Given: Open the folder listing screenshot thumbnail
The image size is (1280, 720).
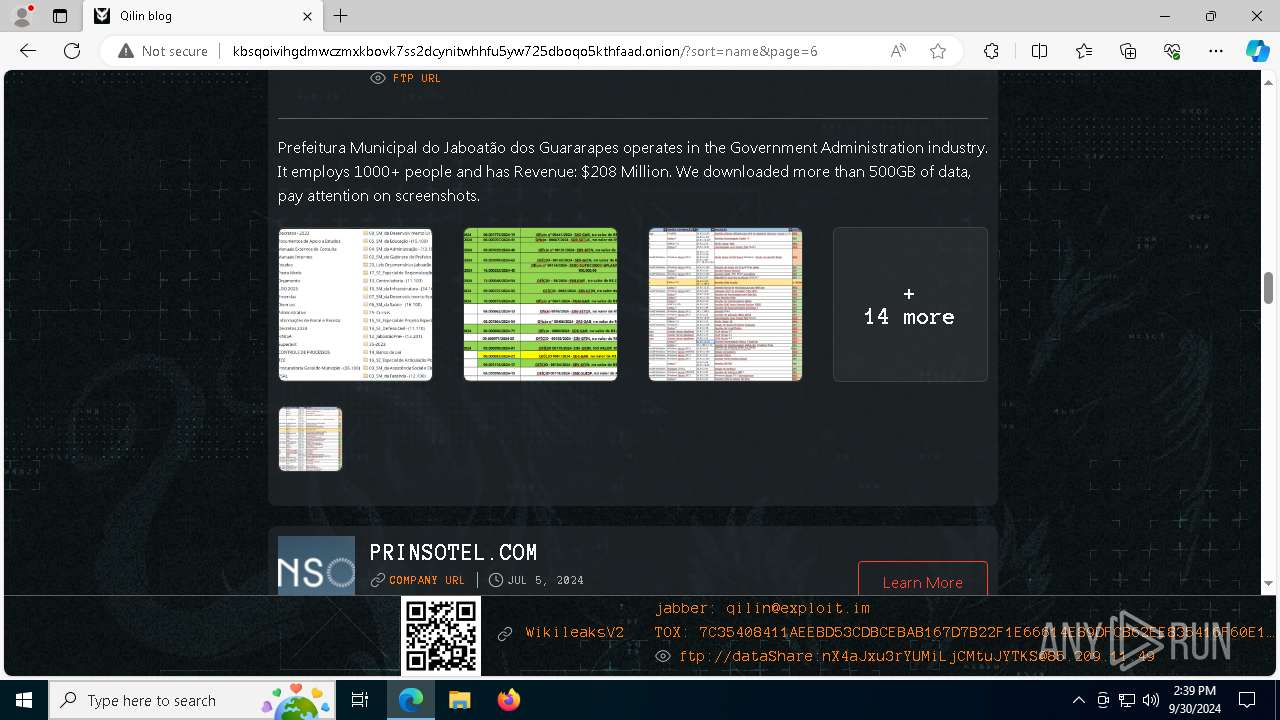Looking at the screenshot, I should [x=355, y=304].
